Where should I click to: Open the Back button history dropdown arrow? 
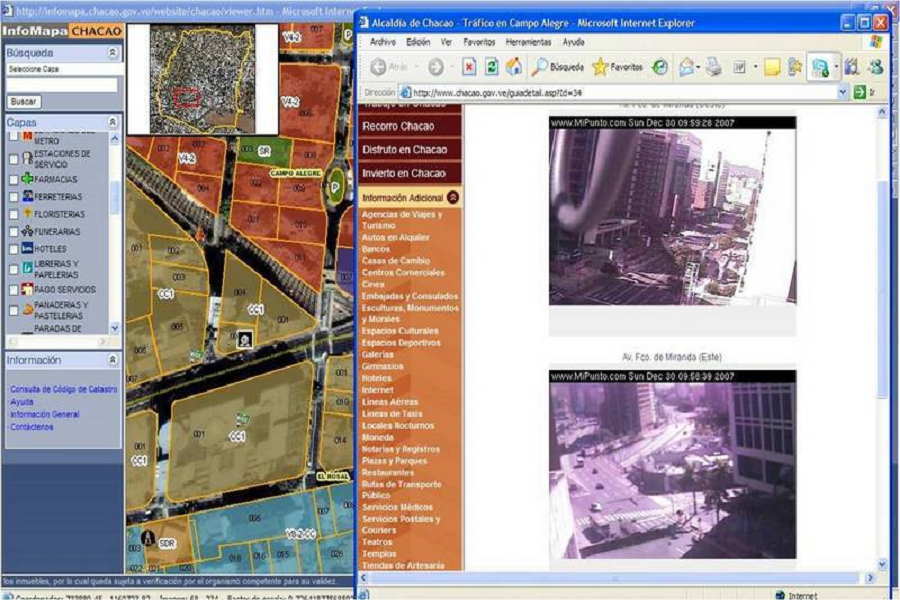click(x=417, y=67)
